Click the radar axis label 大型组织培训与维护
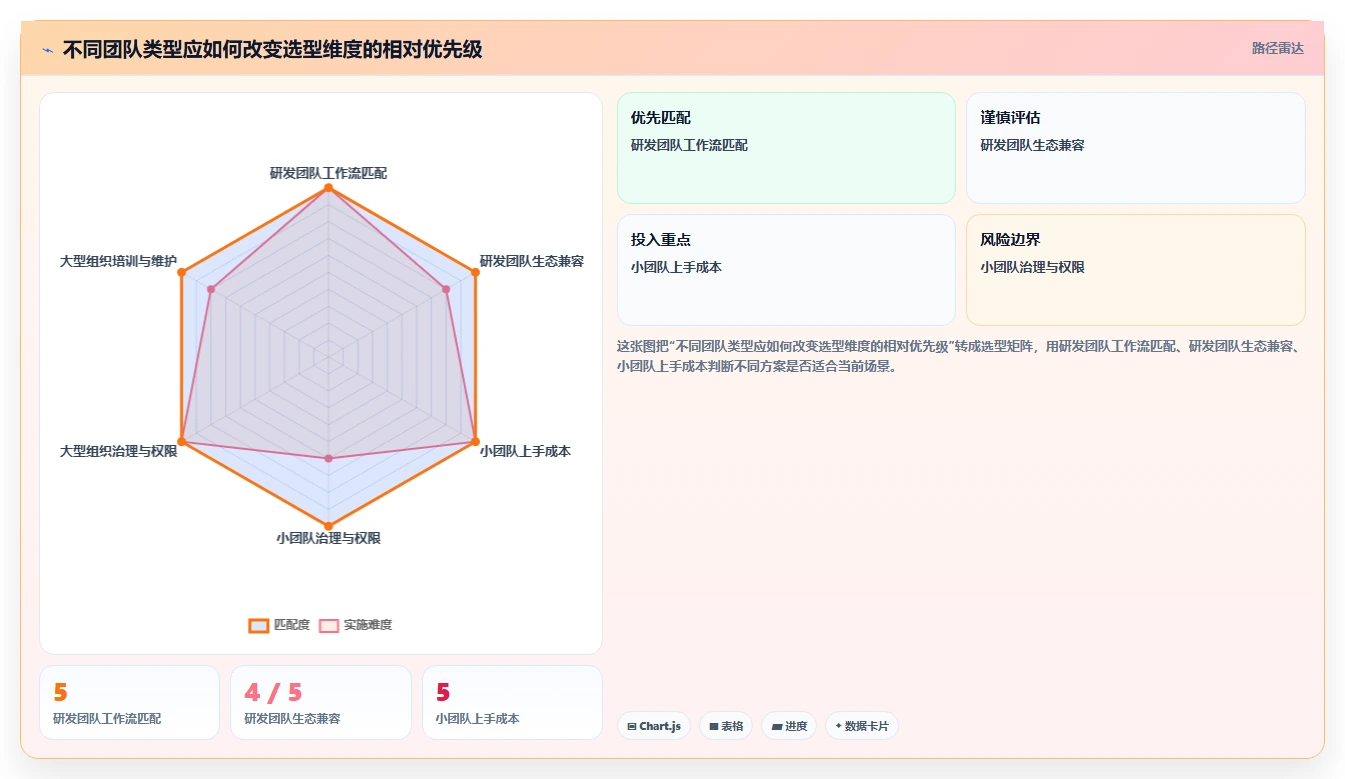This screenshot has height=779, width=1345. [x=118, y=261]
